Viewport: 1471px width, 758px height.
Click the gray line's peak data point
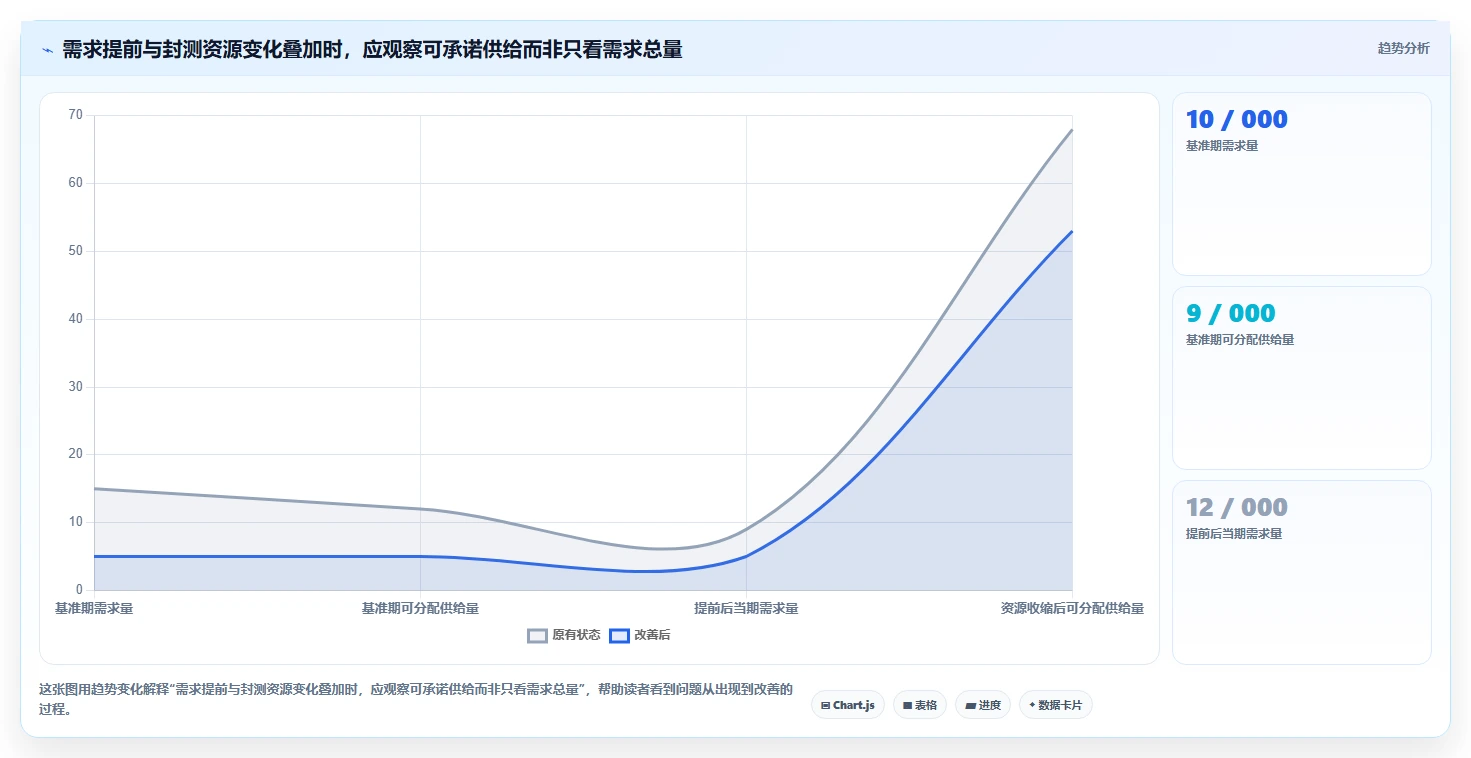pos(1072,129)
